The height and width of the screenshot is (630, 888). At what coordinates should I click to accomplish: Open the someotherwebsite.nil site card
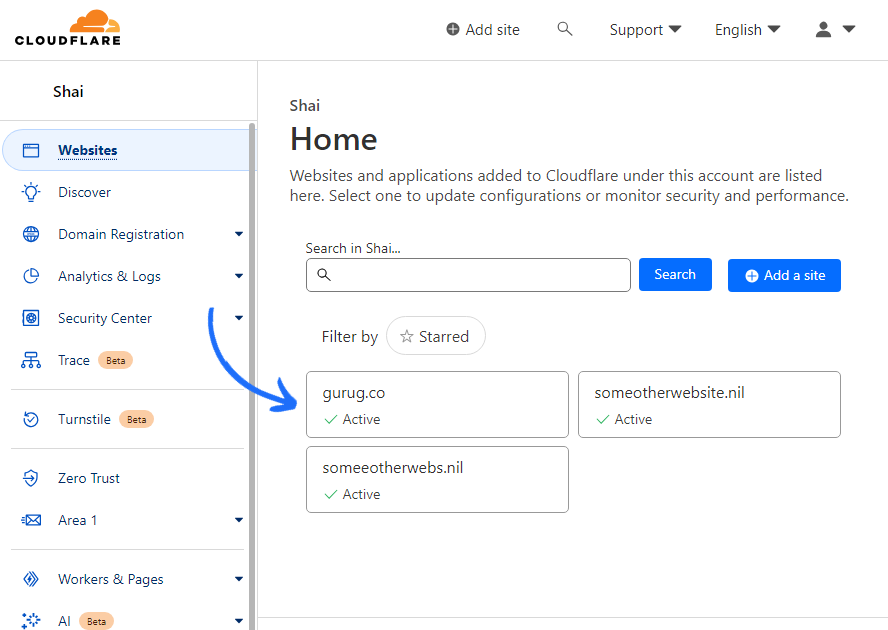click(709, 405)
